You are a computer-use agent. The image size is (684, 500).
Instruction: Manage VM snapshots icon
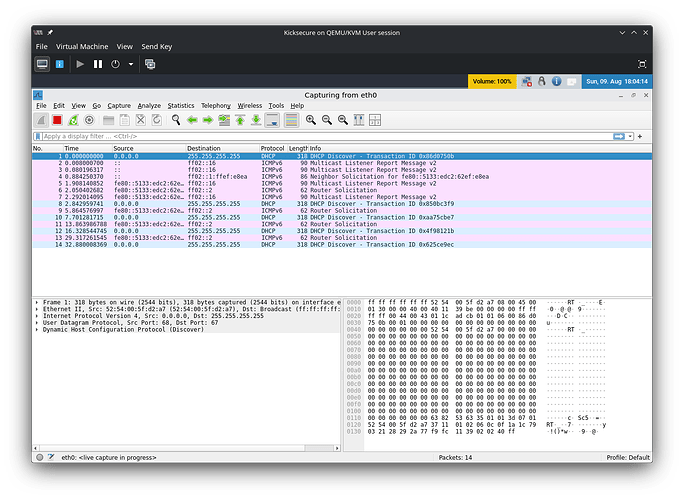[x=150, y=64]
